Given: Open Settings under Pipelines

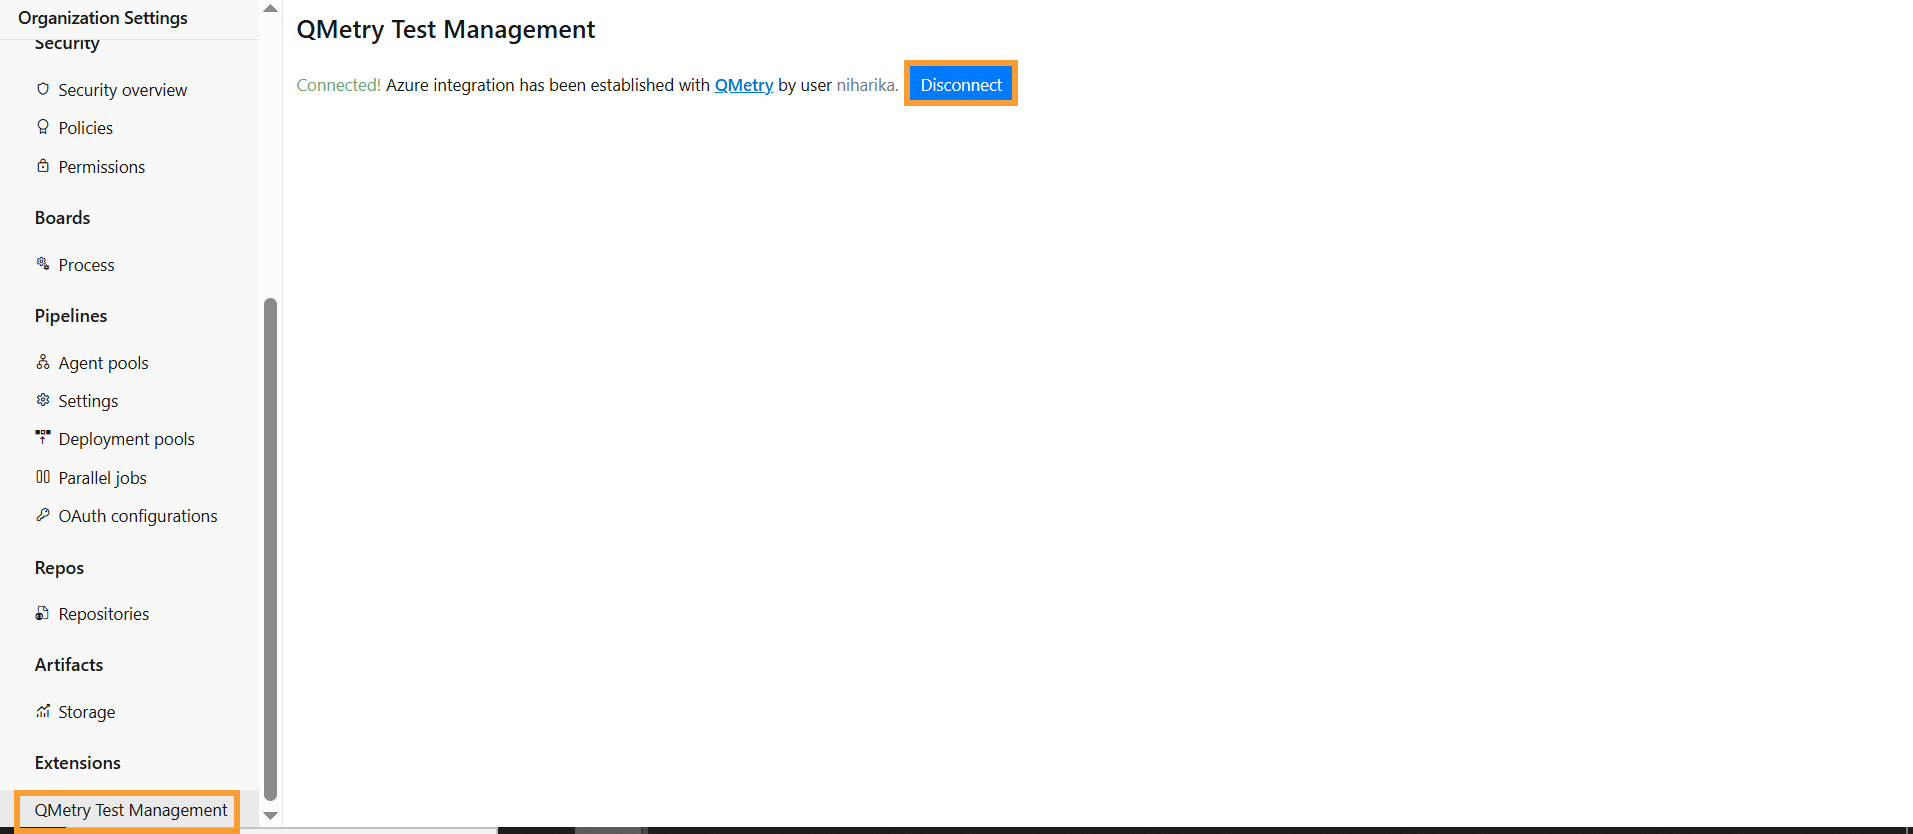Looking at the screenshot, I should 88,401.
